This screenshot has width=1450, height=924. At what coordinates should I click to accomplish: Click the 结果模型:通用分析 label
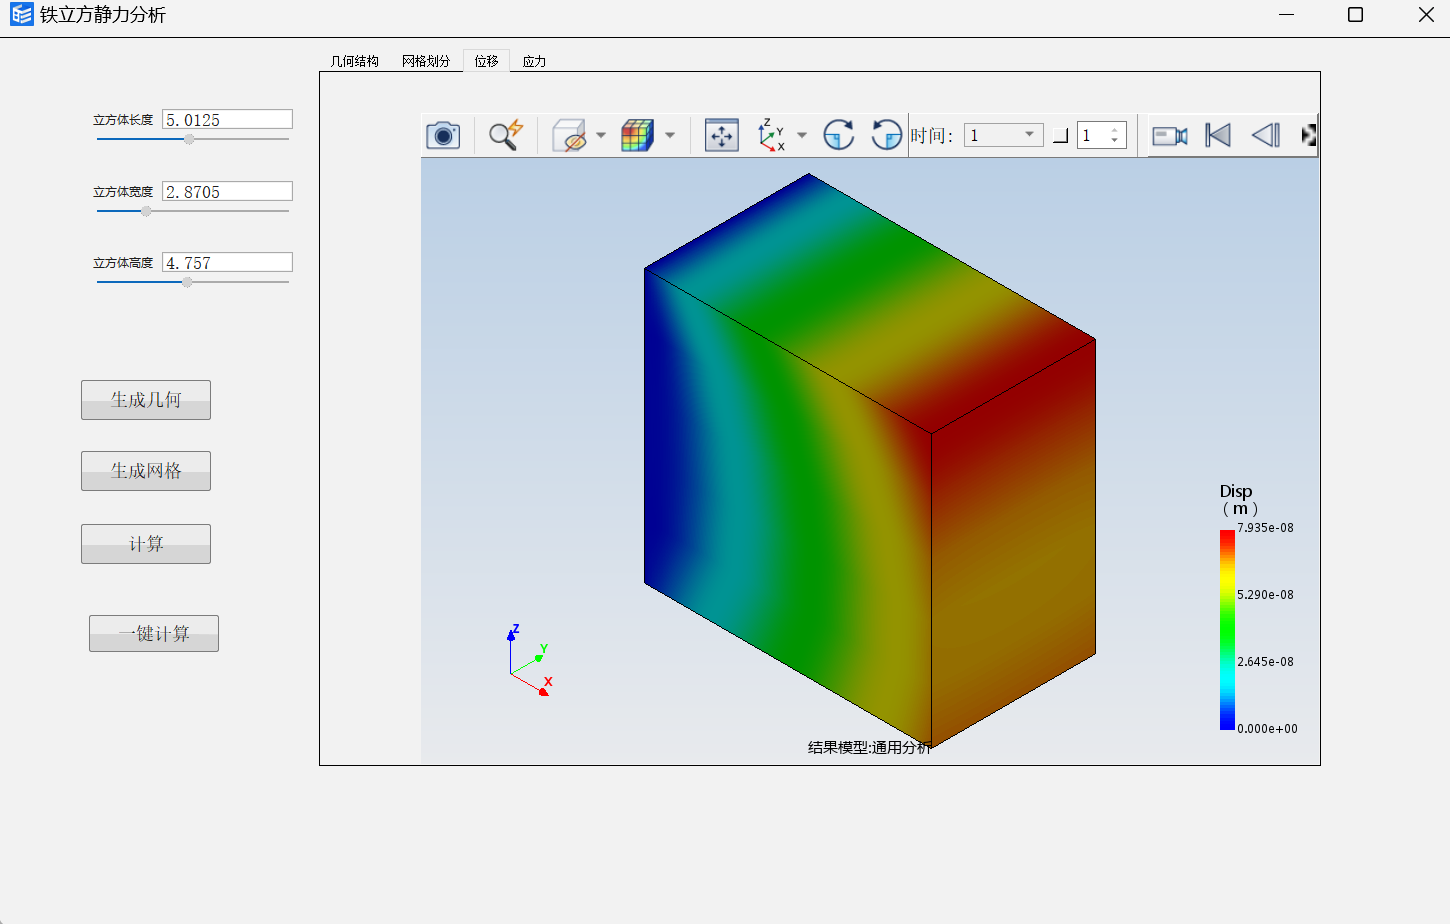pos(869,747)
